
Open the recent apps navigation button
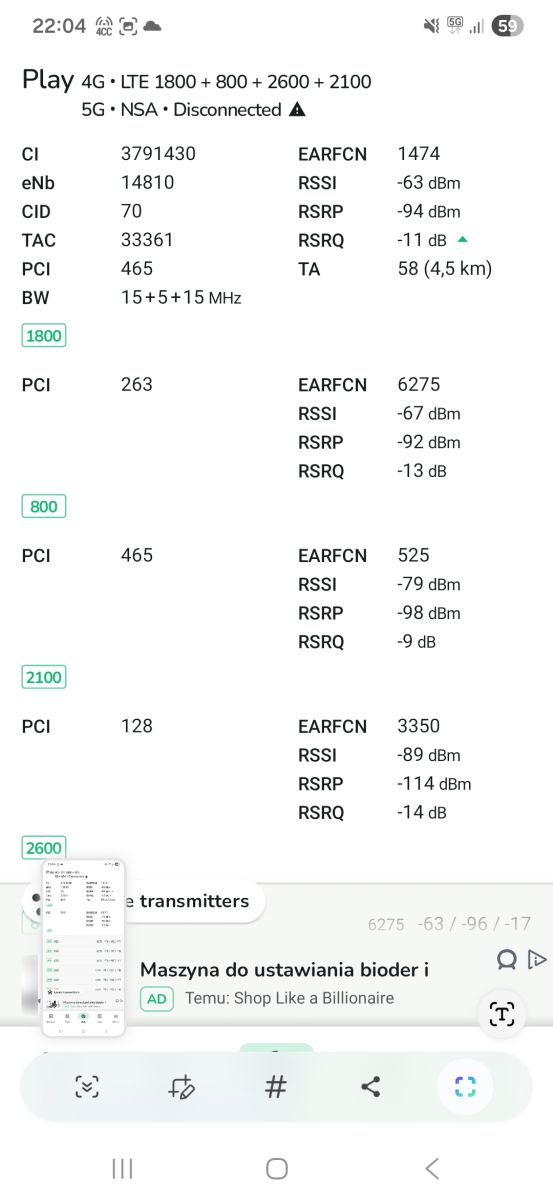123,1168
